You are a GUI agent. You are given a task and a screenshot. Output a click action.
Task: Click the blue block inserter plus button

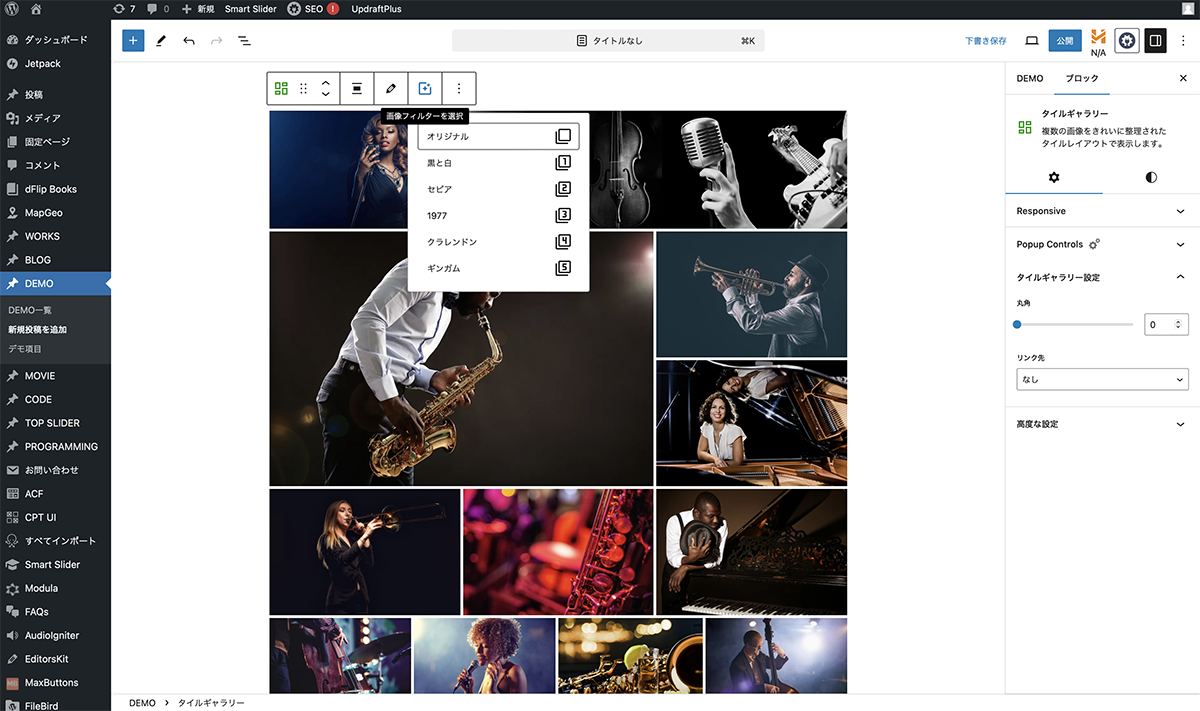point(133,41)
